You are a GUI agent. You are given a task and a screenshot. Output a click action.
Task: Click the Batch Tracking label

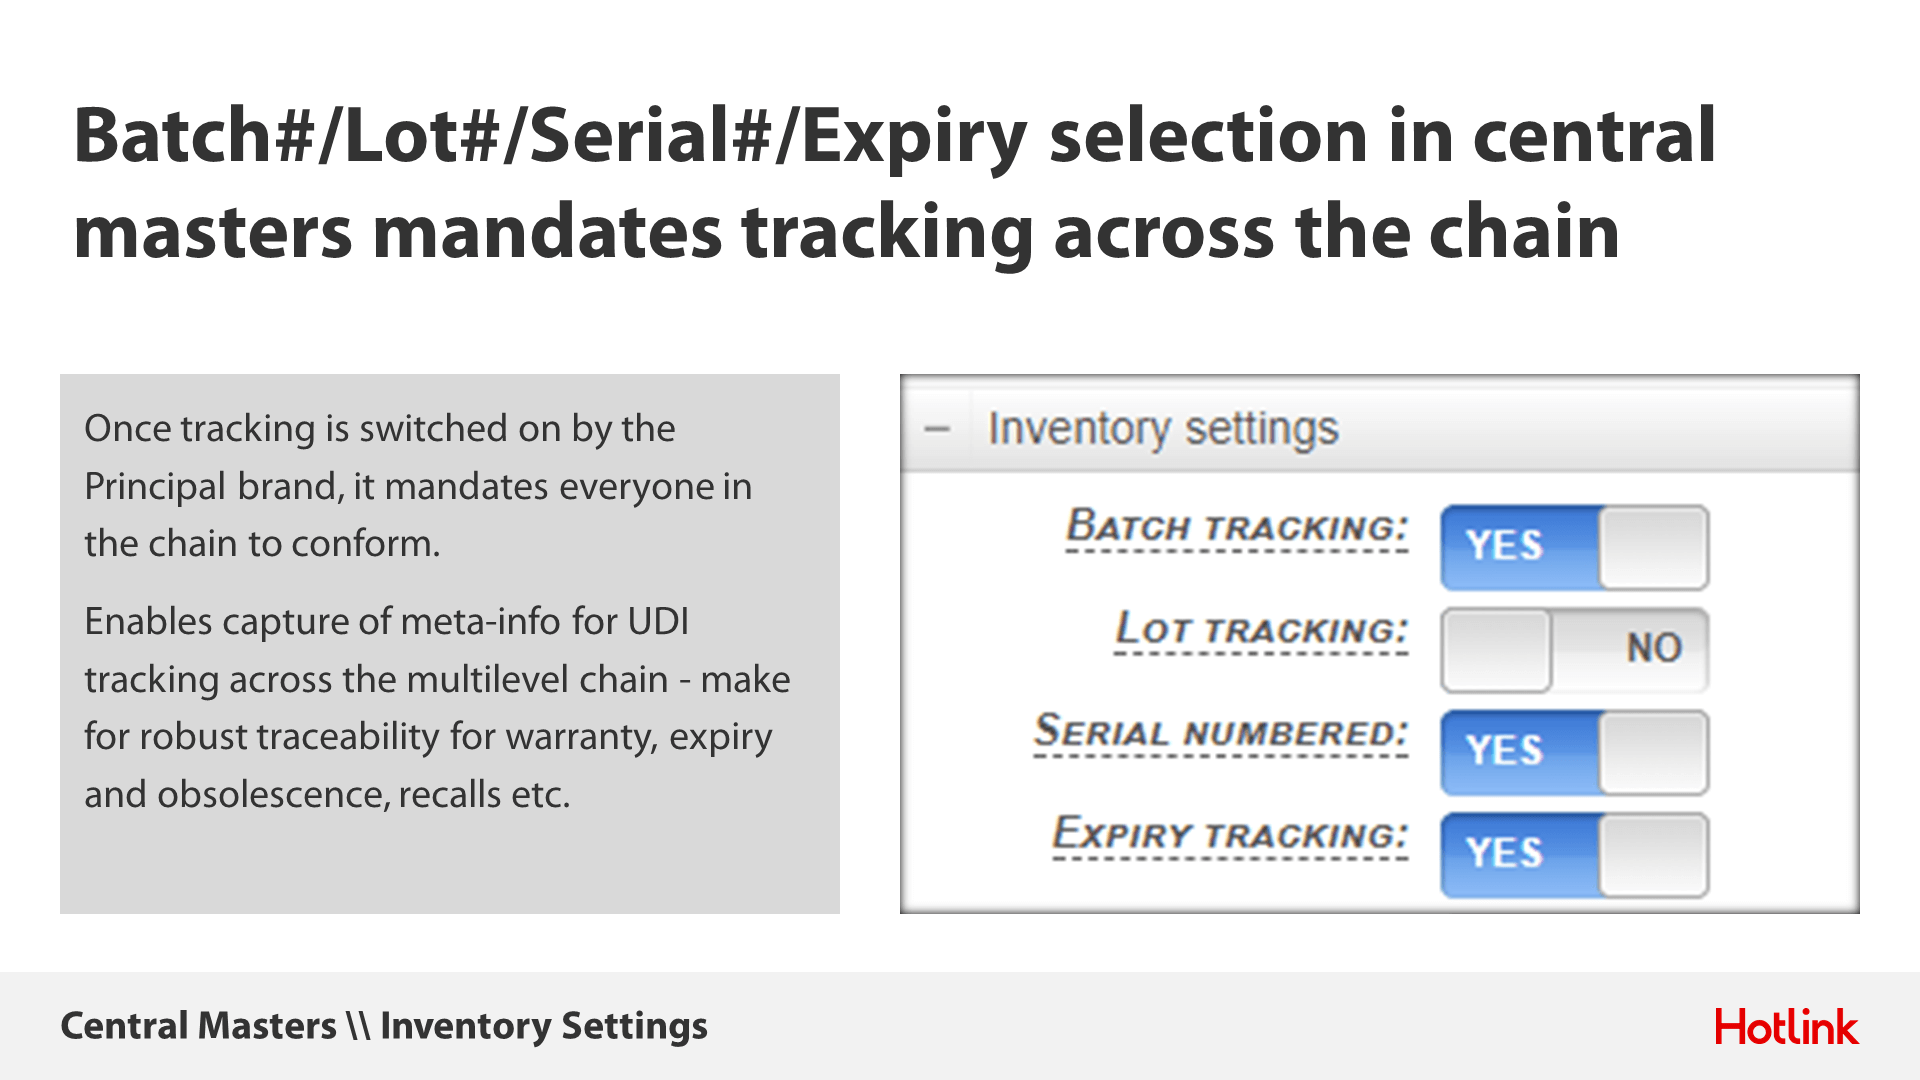pos(1237,527)
